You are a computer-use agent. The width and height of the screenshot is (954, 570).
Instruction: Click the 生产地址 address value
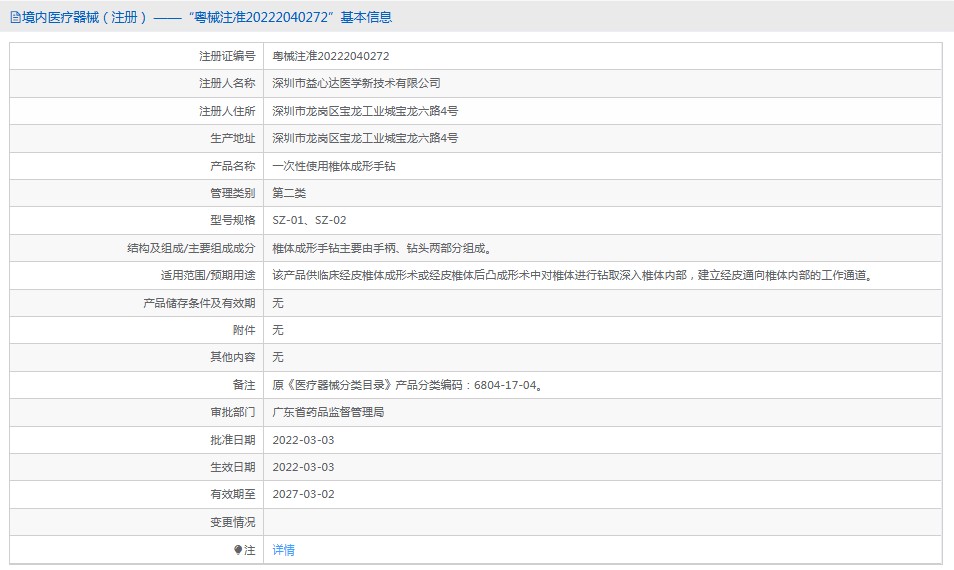click(x=365, y=138)
